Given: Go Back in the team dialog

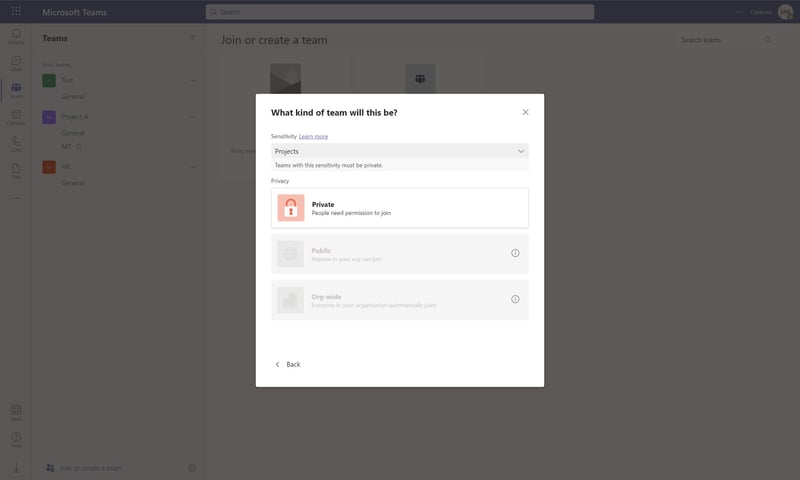Looking at the screenshot, I should coord(288,364).
